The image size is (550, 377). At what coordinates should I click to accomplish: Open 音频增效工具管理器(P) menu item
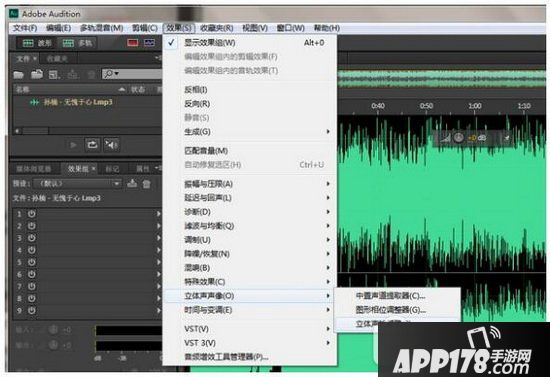tap(250, 357)
